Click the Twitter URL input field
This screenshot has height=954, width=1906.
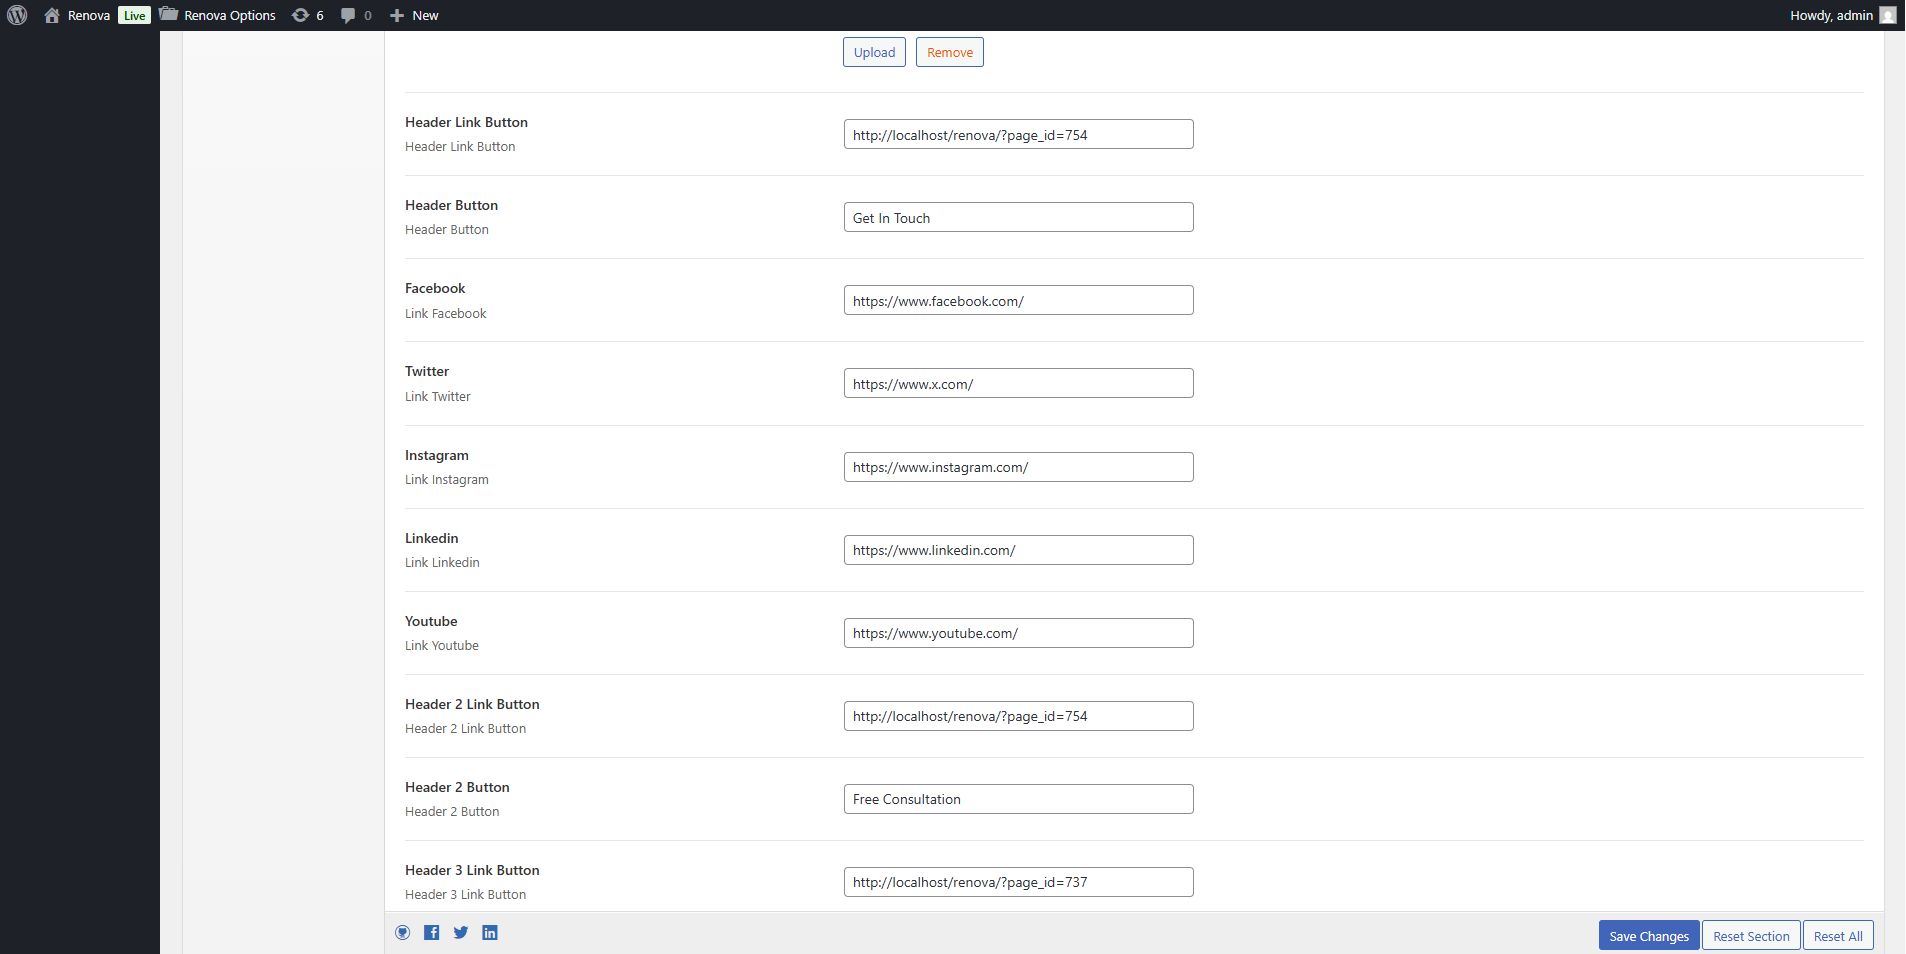tap(1018, 384)
